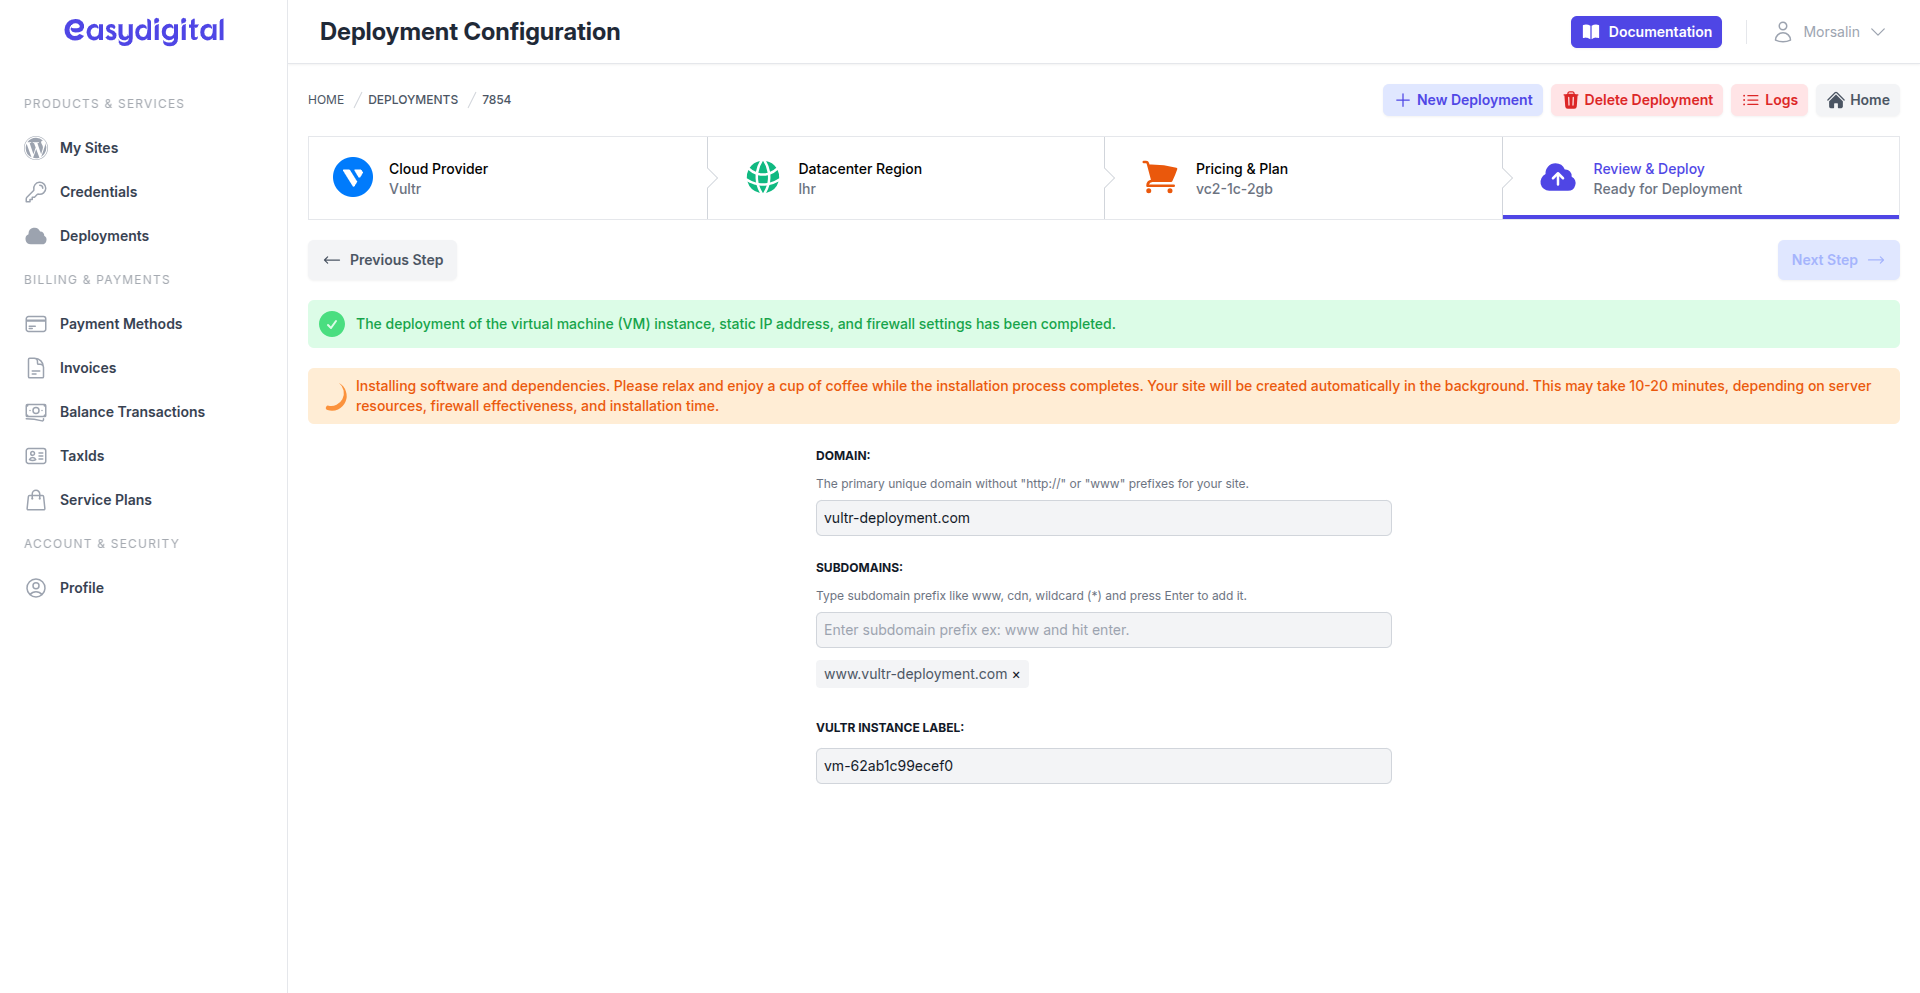Select the Profile icon in sidebar

coord(36,587)
